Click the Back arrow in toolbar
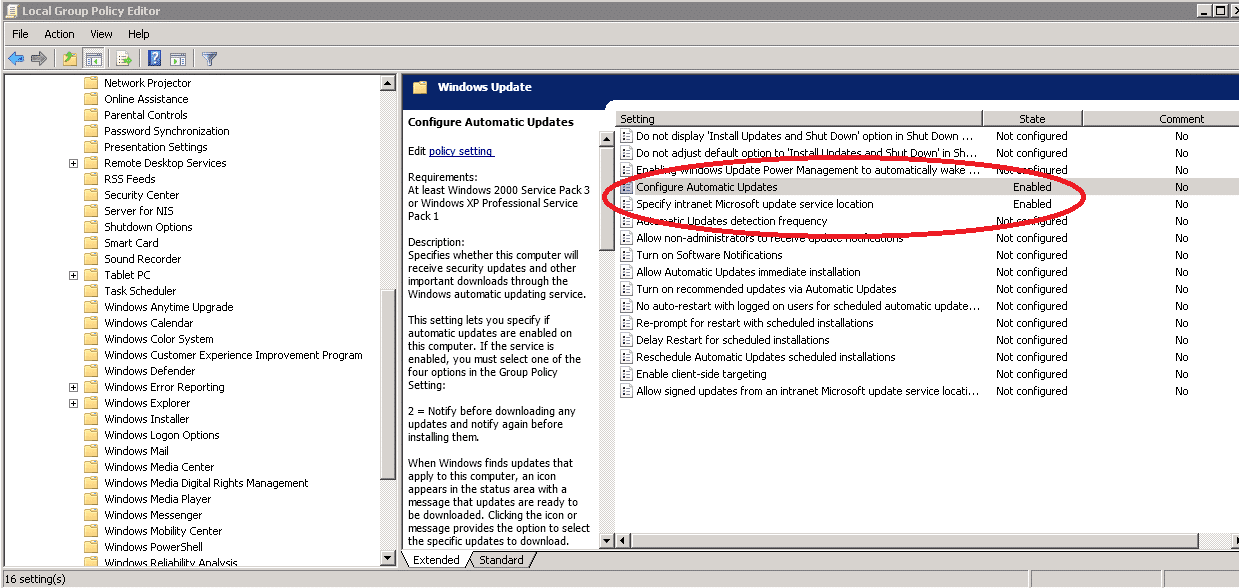This screenshot has height=588, width=1239. (16, 59)
